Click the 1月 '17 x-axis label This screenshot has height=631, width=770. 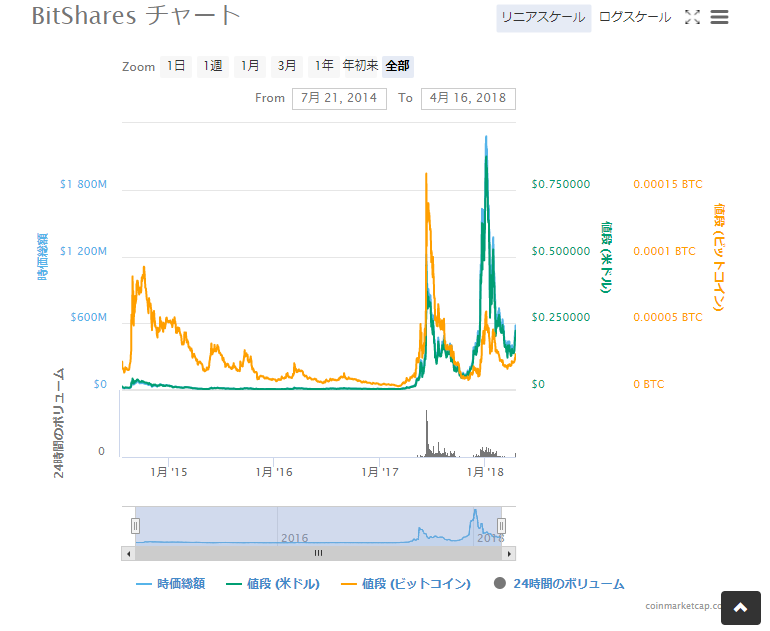click(x=380, y=472)
